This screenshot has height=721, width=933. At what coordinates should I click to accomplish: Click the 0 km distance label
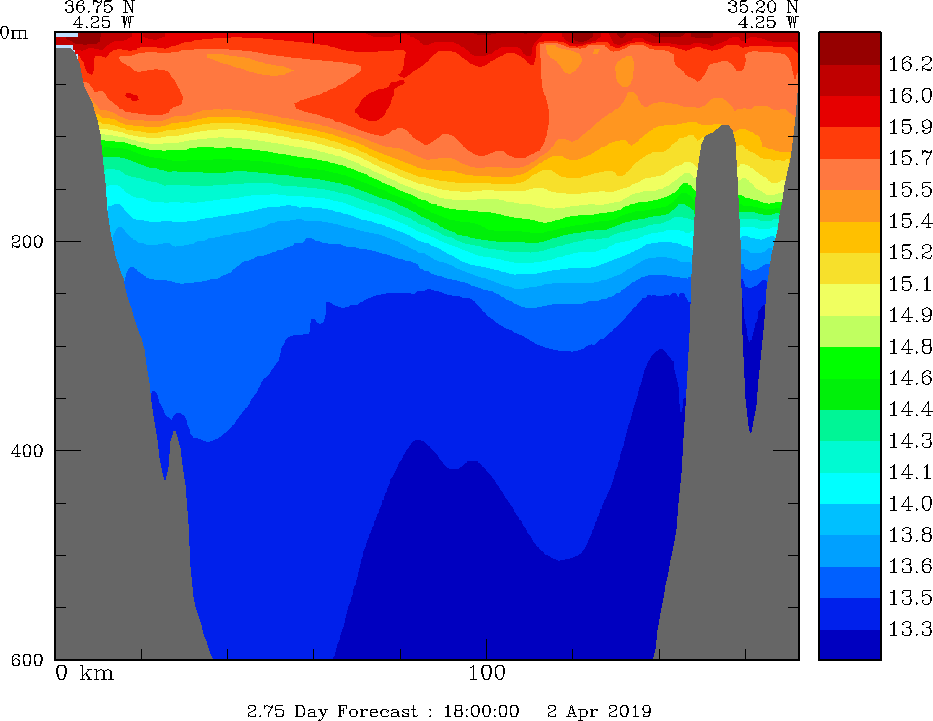click(84, 674)
